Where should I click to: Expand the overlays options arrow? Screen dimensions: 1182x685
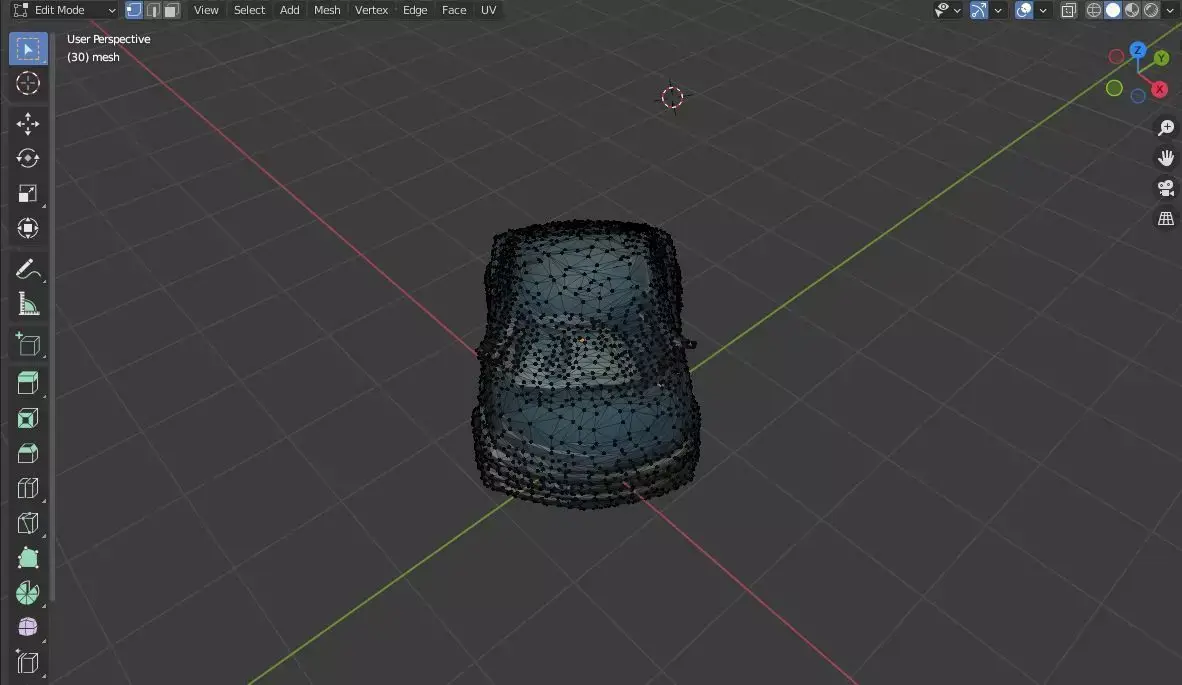[x=1043, y=10]
